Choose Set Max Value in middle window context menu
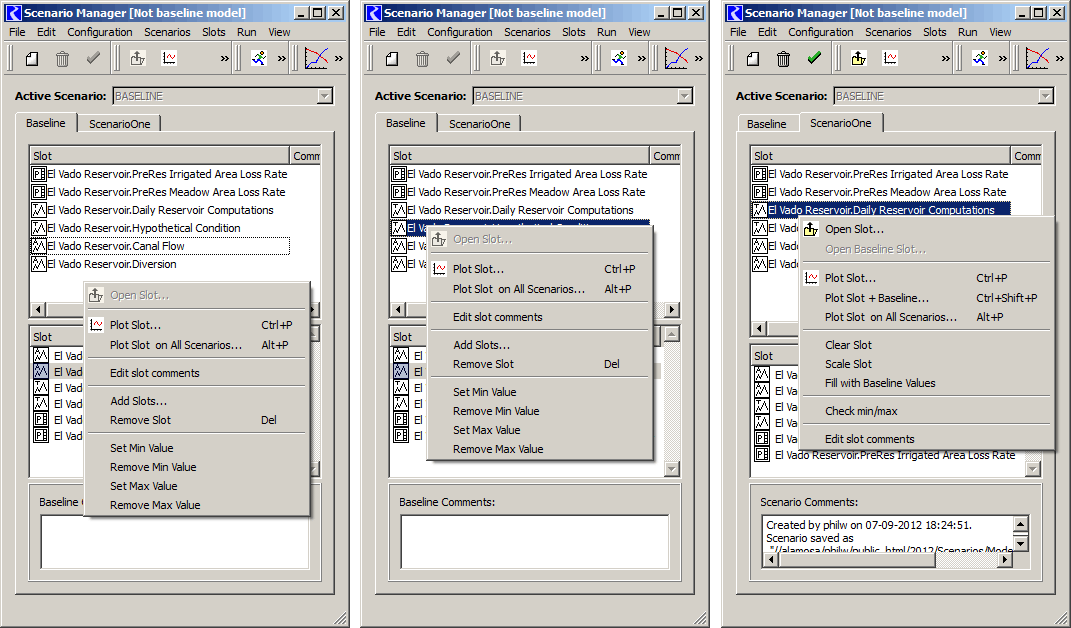This screenshot has height=628, width=1071. pyautogui.click(x=540, y=430)
